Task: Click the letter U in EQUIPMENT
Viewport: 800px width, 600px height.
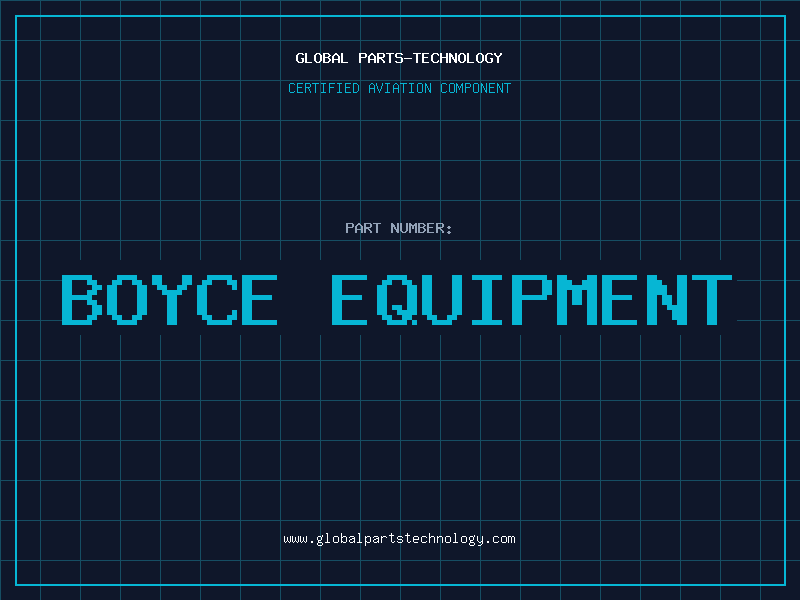Action: [x=442, y=299]
